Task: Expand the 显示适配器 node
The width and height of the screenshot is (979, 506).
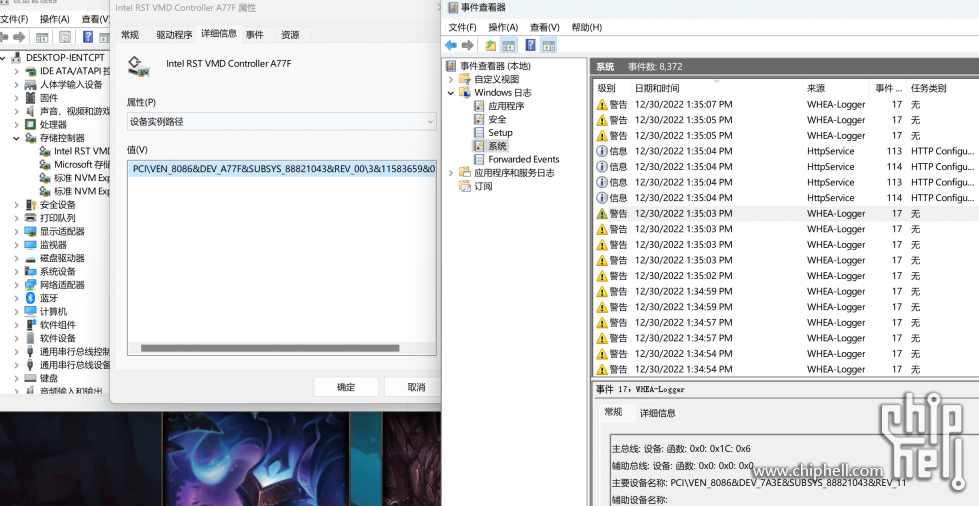Action: 17,231
